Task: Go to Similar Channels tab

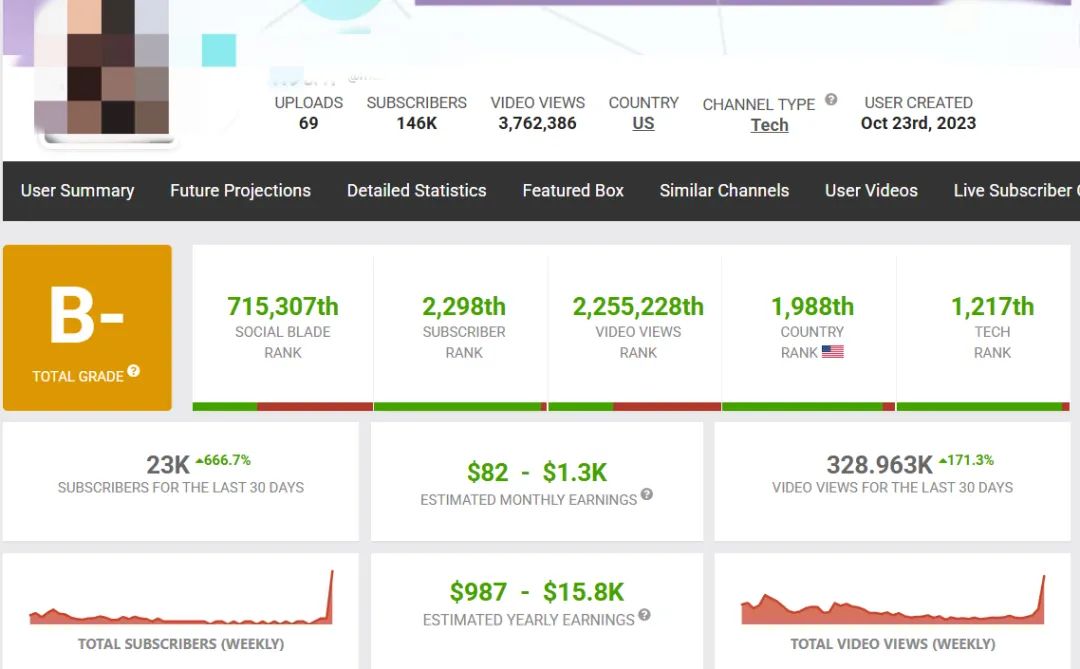Action: 724,191
